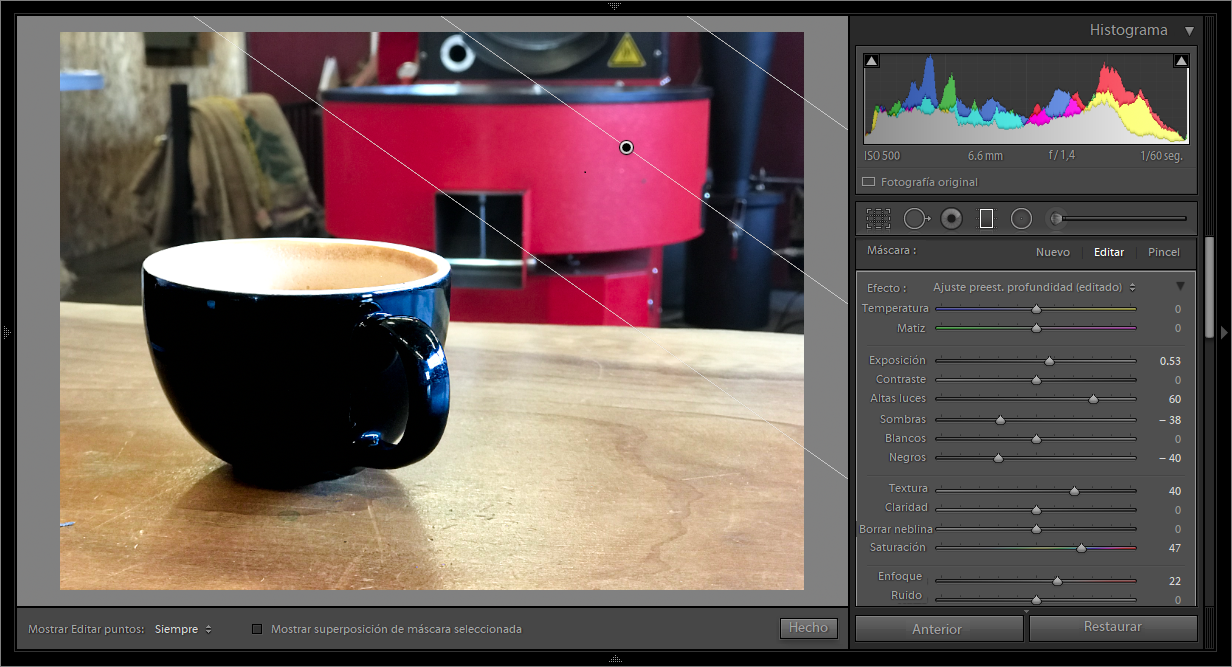Collapse the Histograma panel
Image resolution: width=1232 pixels, height=667 pixels.
coord(1189,31)
